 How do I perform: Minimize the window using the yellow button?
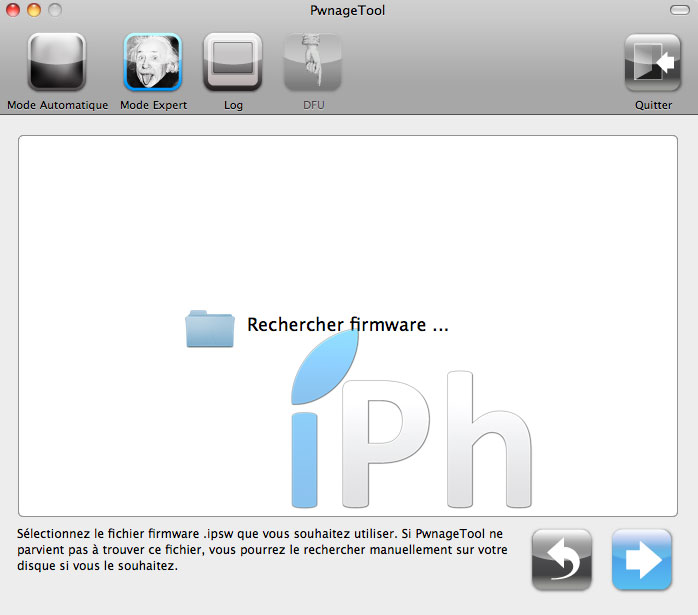[x=33, y=10]
